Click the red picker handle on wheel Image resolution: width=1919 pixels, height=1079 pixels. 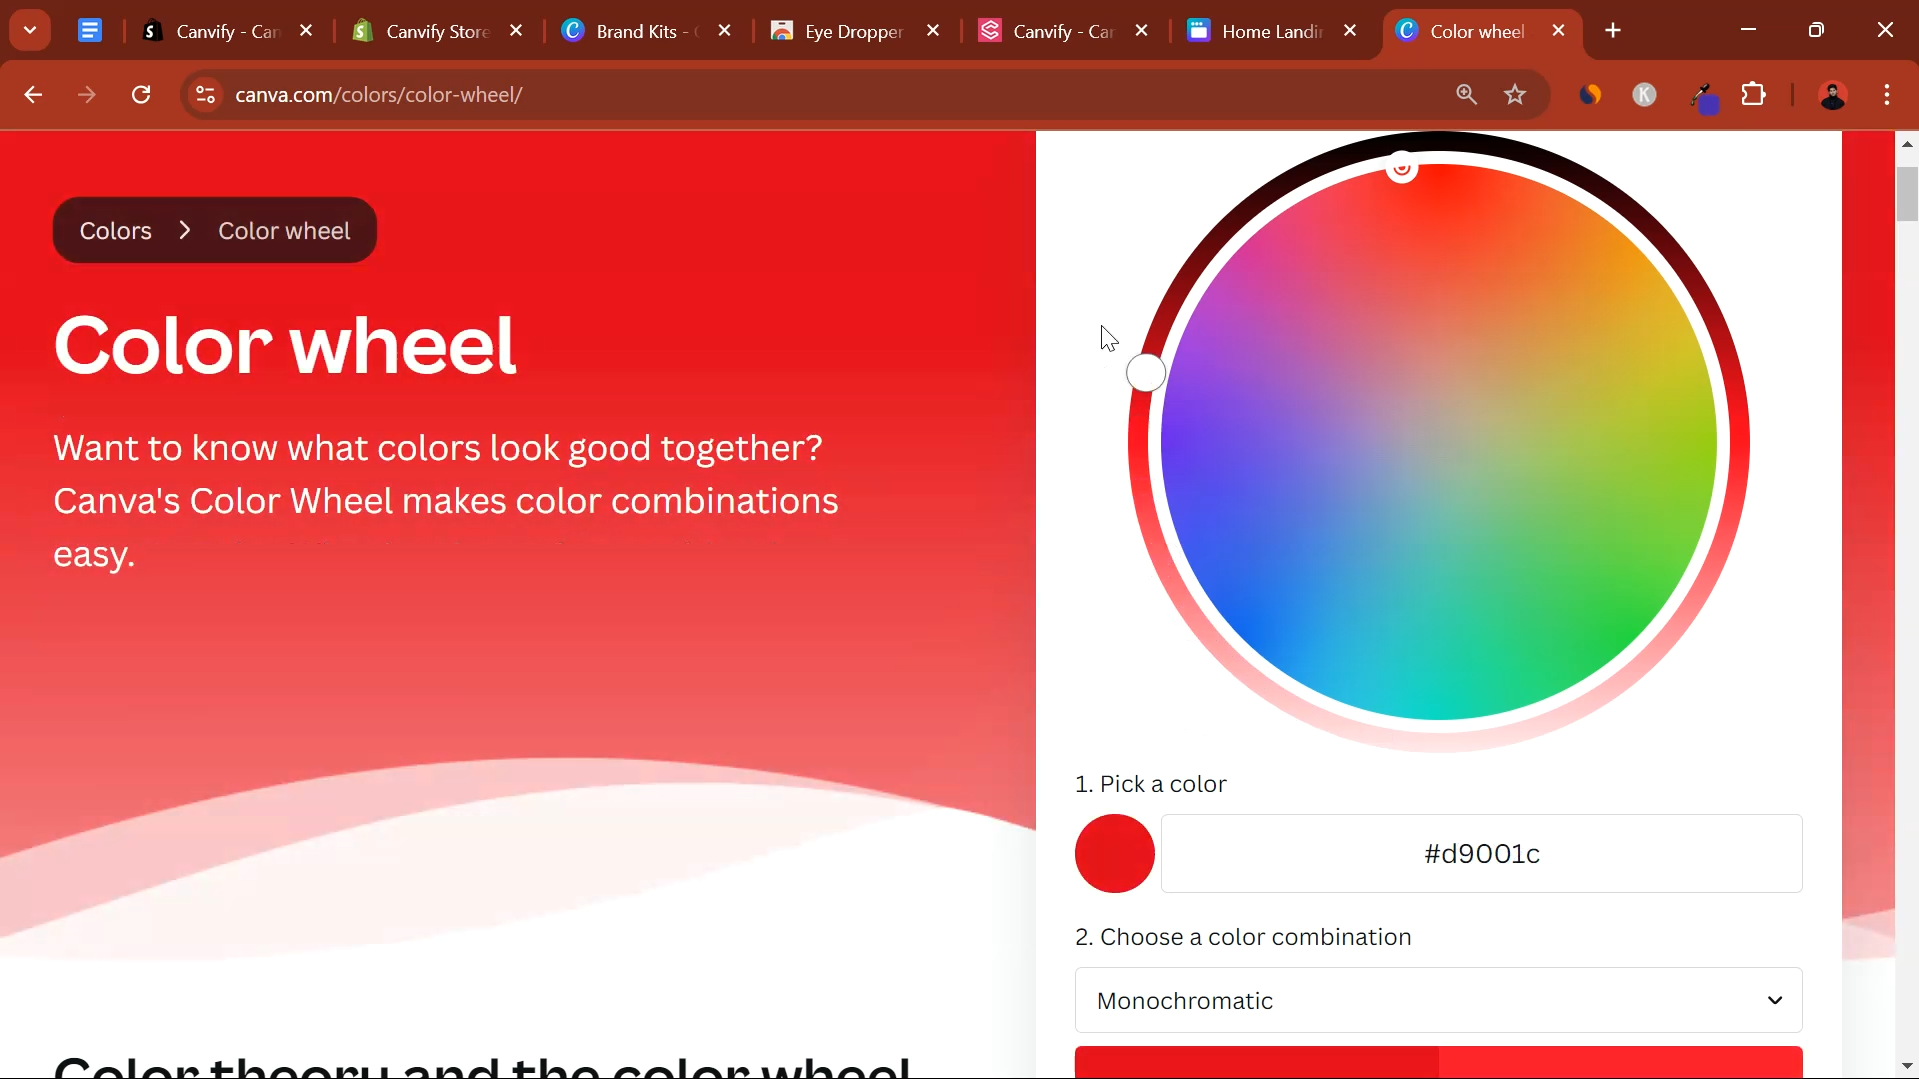1402,167
